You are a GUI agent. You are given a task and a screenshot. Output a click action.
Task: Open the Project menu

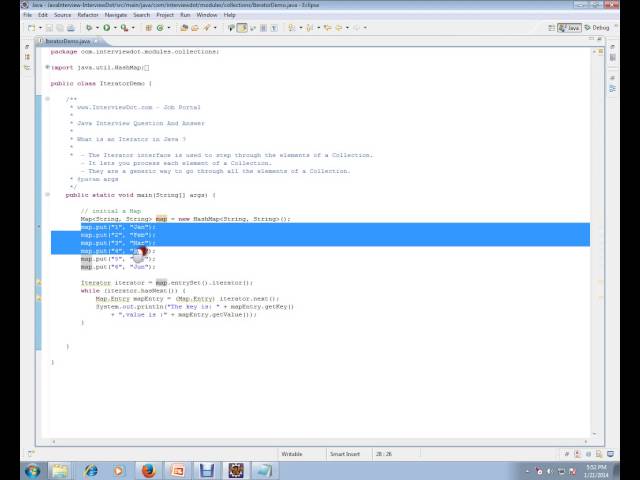point(165,15)
